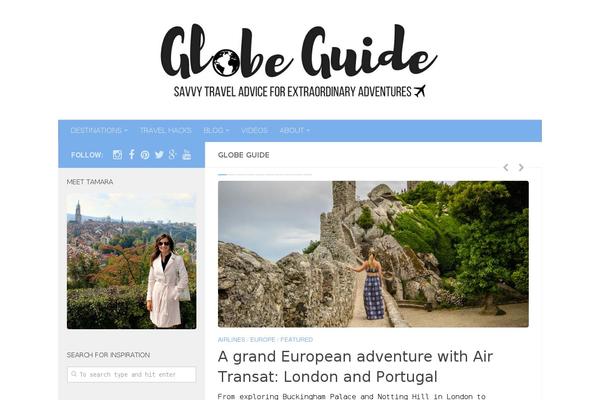Open the Travel Hacks menu item
This screenshot has width=600, height=400.
tap(165, 131)
